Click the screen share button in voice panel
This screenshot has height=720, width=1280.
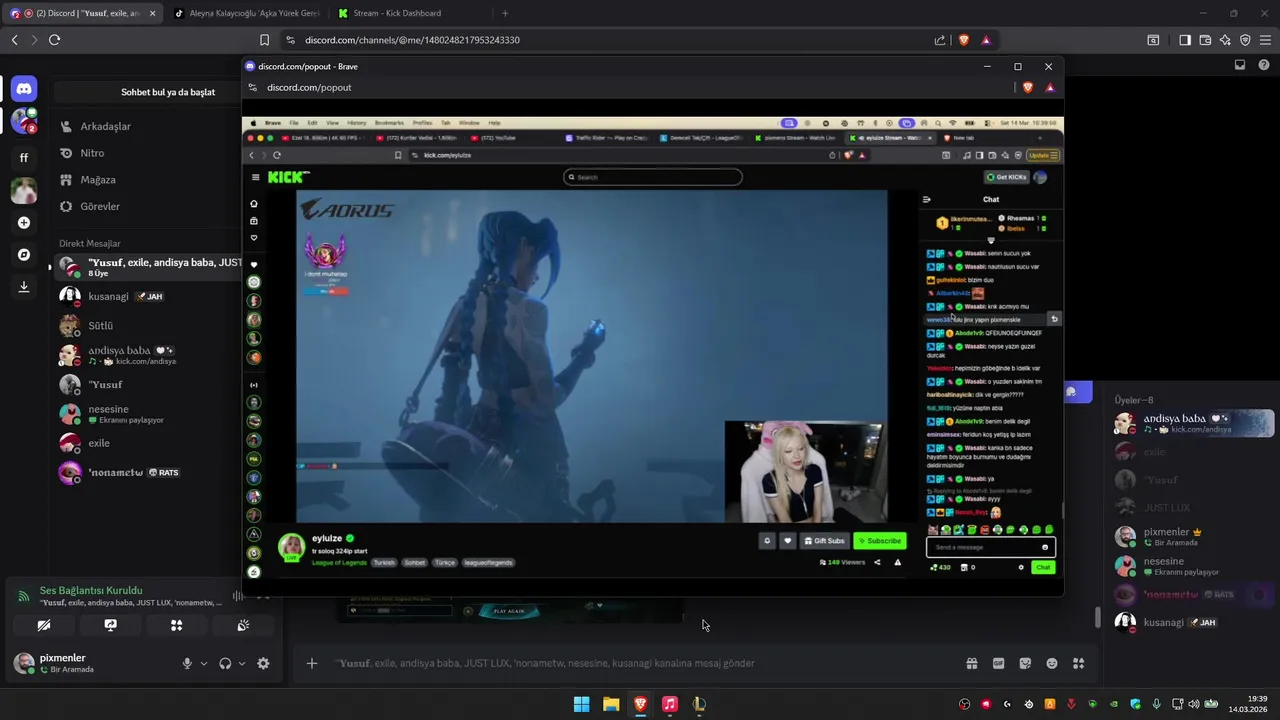[110, 625]
